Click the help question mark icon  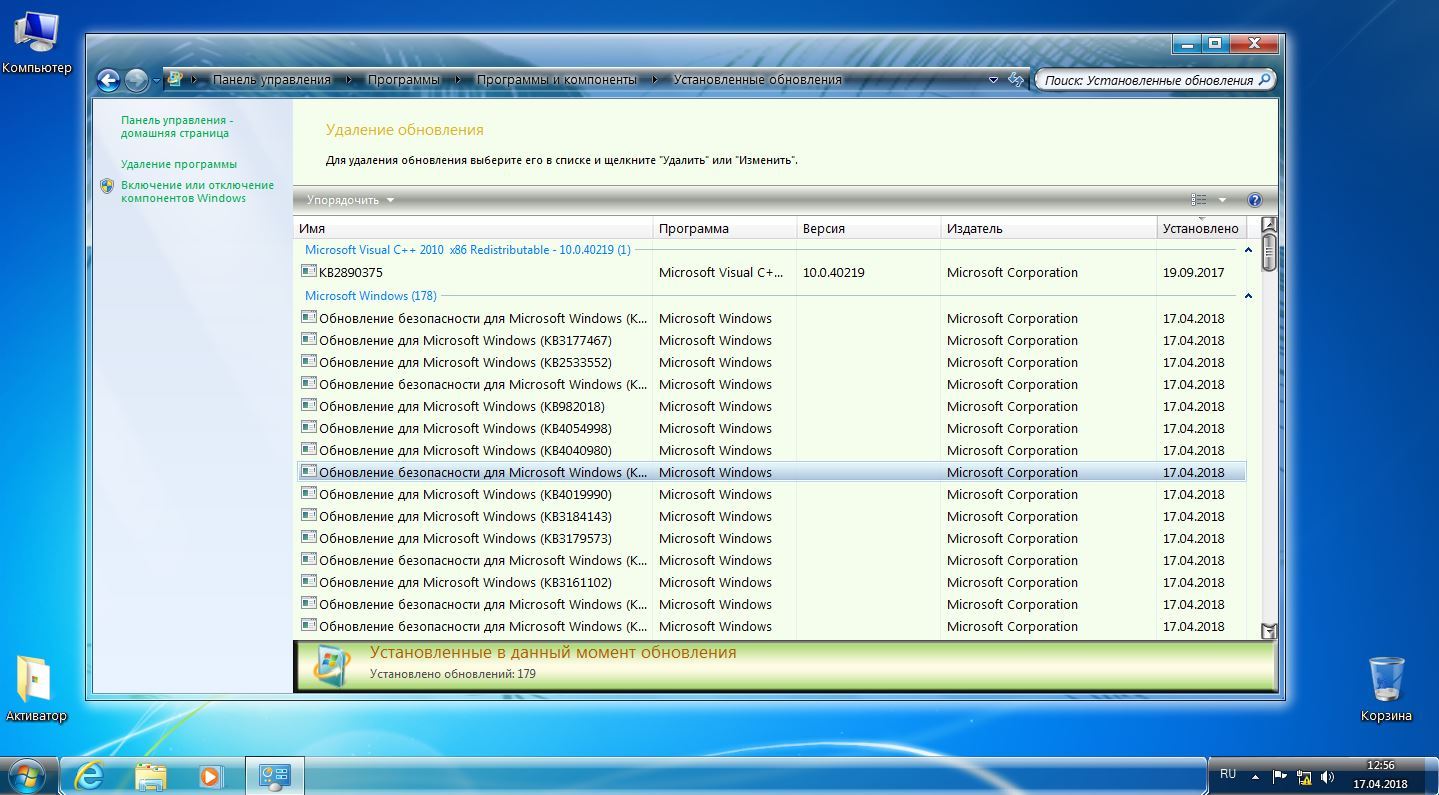1255,200
